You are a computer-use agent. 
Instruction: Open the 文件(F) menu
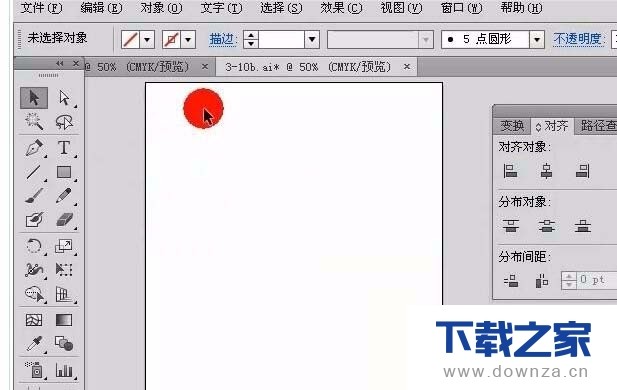[41, 8]
